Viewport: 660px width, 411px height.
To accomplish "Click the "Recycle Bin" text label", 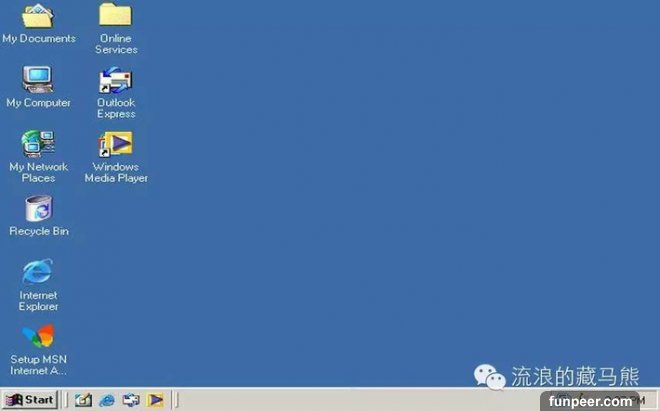I will coord(38,231).
